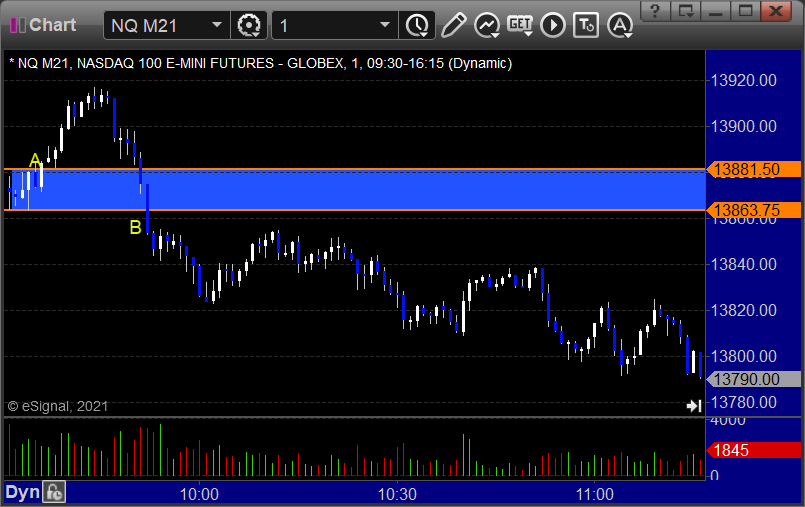
Task: Click the lower orange line at 13863.75
Action: [x=354, y=210]
